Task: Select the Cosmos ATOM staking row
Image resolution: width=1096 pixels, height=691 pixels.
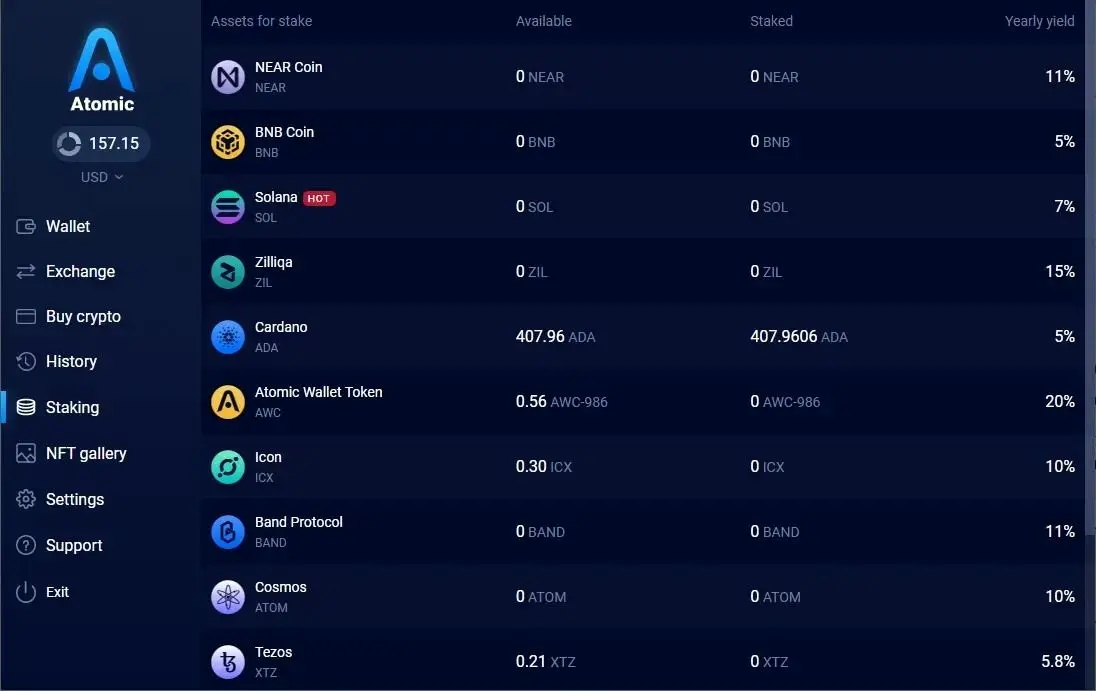Action: tap(640, 597)
